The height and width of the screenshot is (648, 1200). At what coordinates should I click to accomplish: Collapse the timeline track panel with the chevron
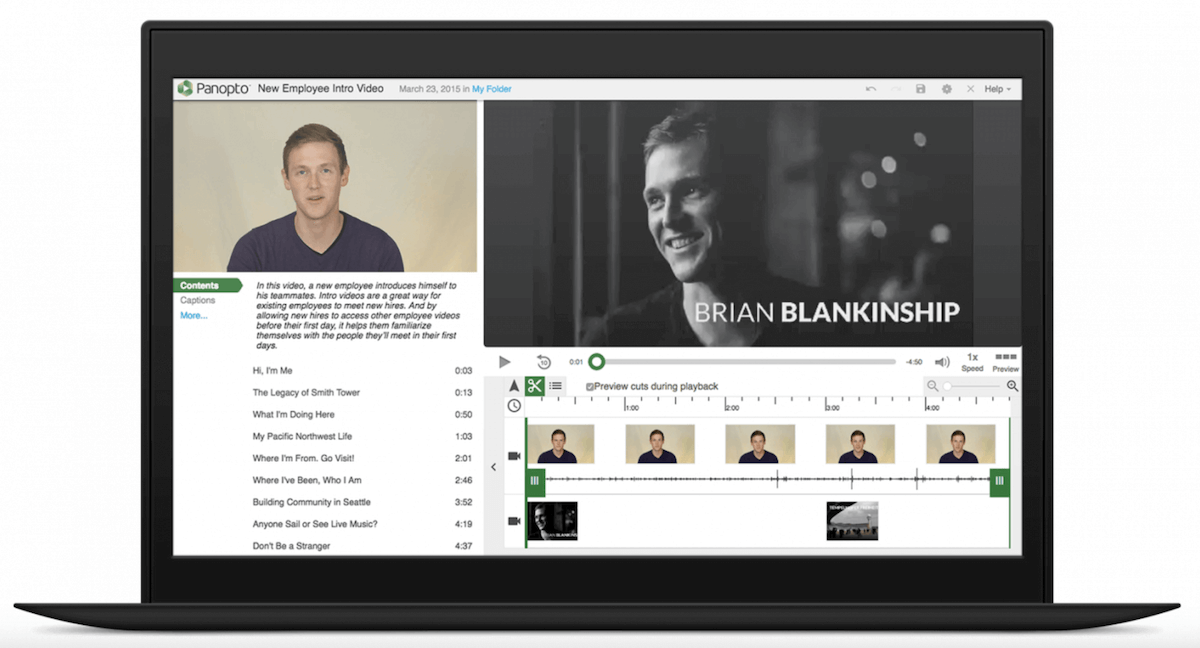(493, 466)
